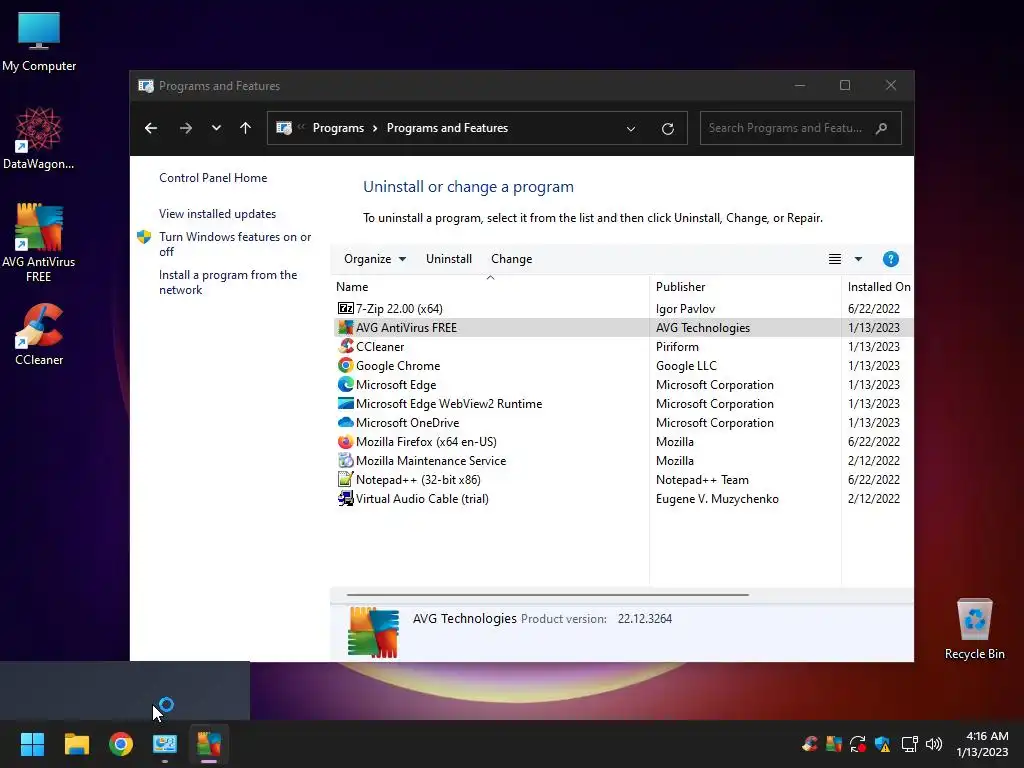Click the Change toolbar button
1024x768 pixels.
click(x=511, y=259)
